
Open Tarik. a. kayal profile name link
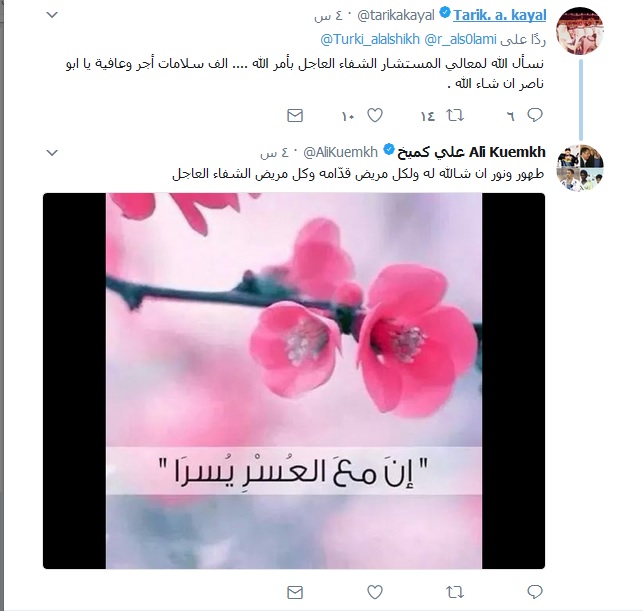click(499, 16)
